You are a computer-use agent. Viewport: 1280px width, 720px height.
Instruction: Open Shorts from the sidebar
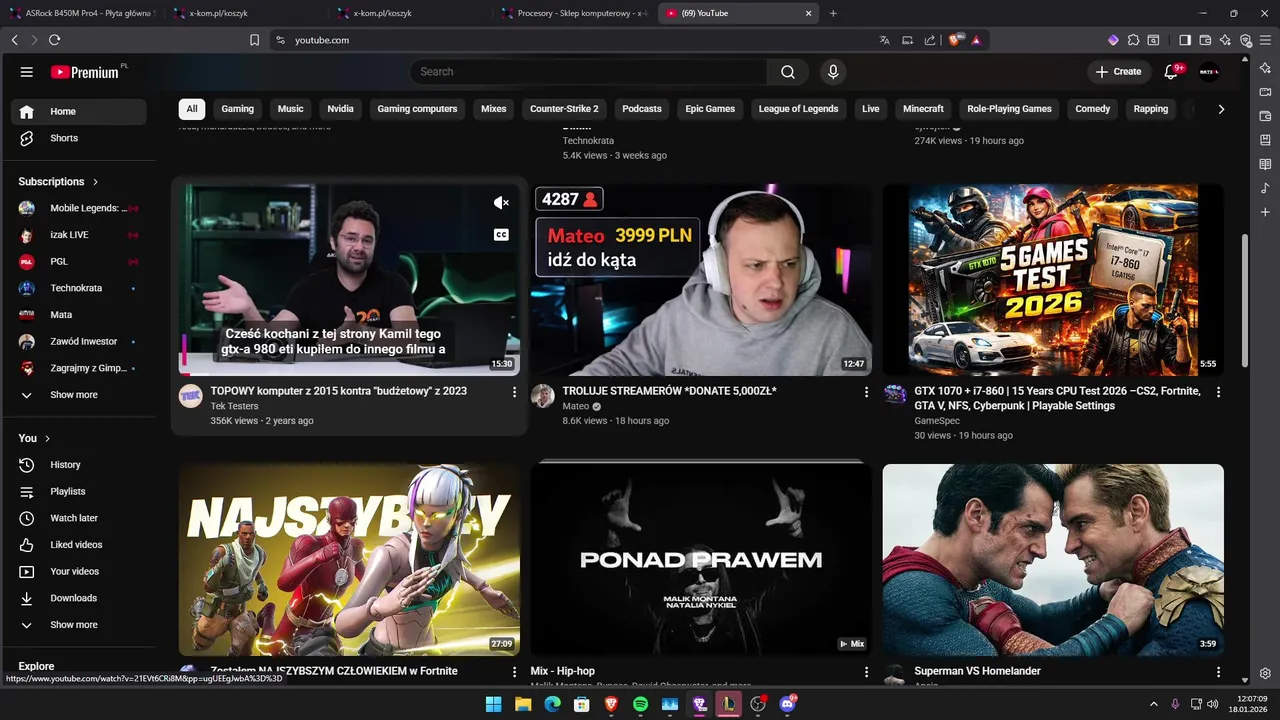[78, 138]
